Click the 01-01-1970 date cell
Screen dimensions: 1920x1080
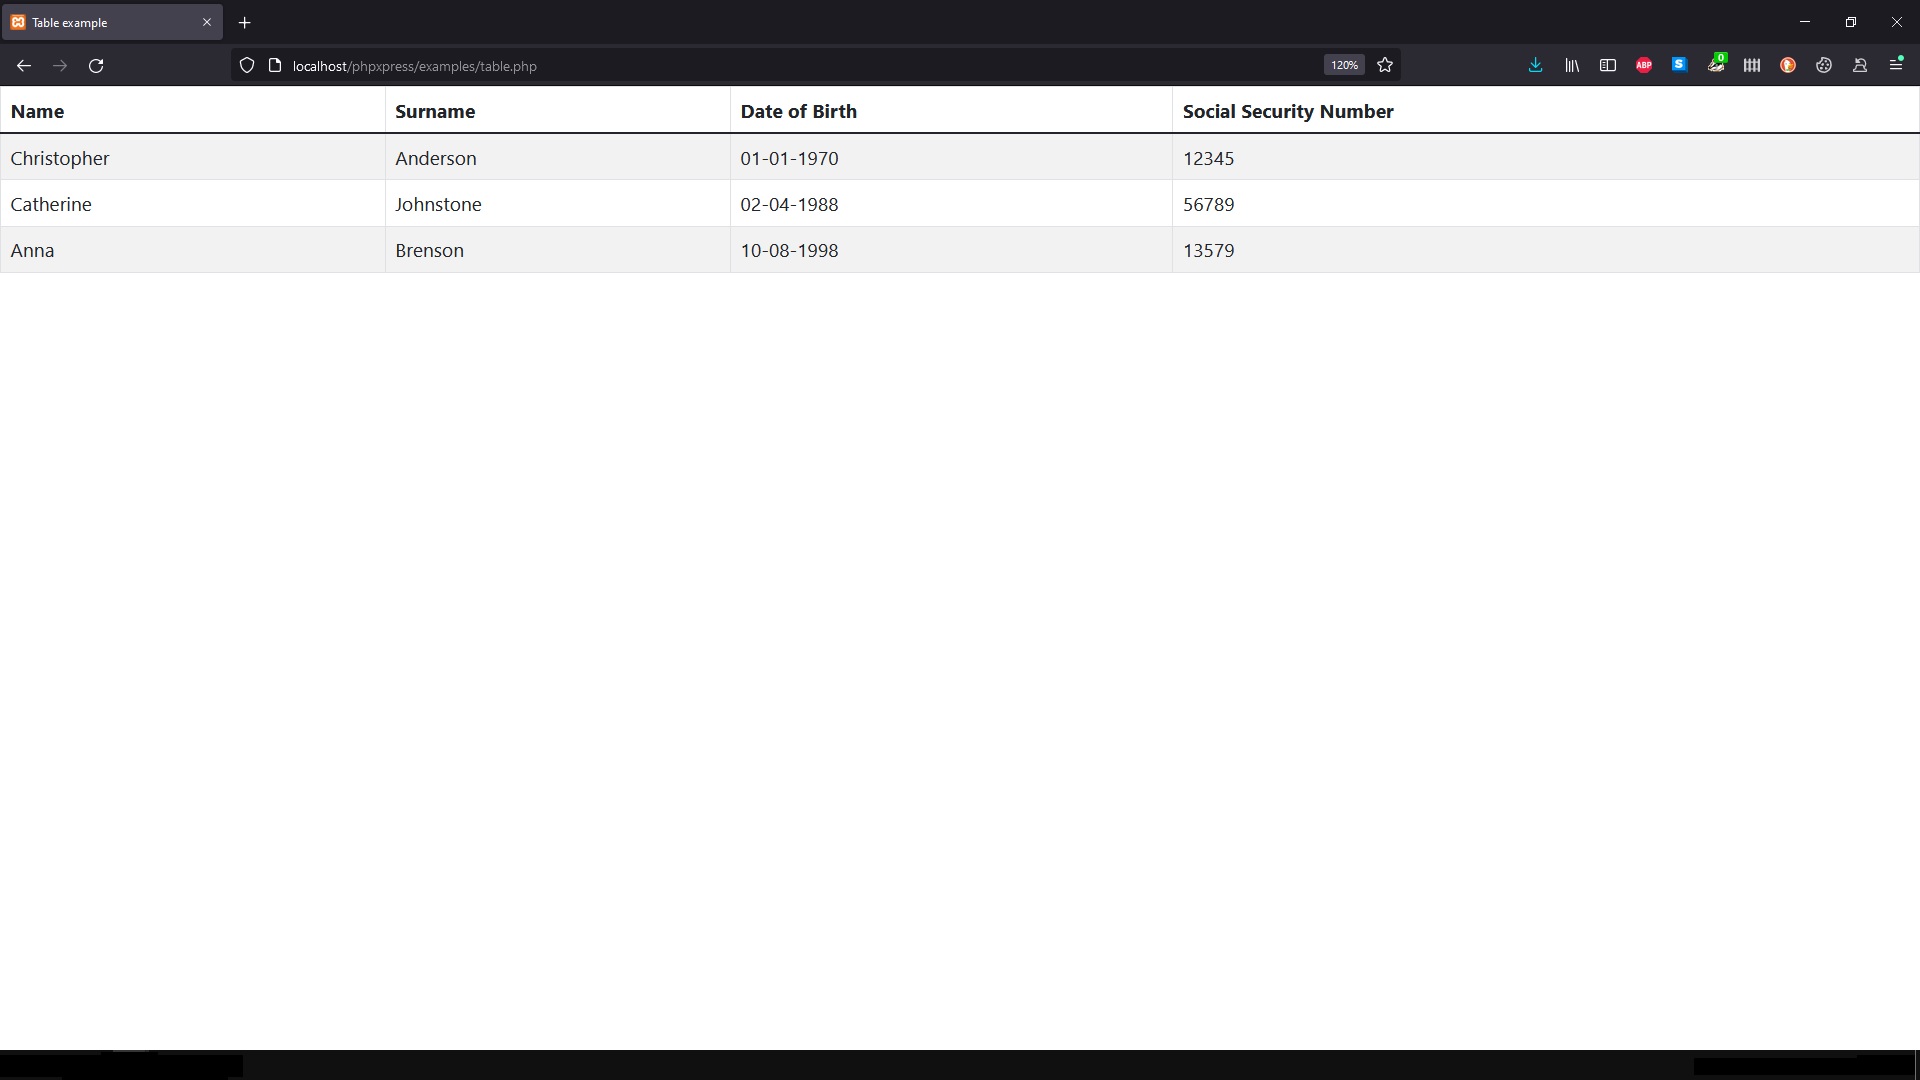point(951,158)
